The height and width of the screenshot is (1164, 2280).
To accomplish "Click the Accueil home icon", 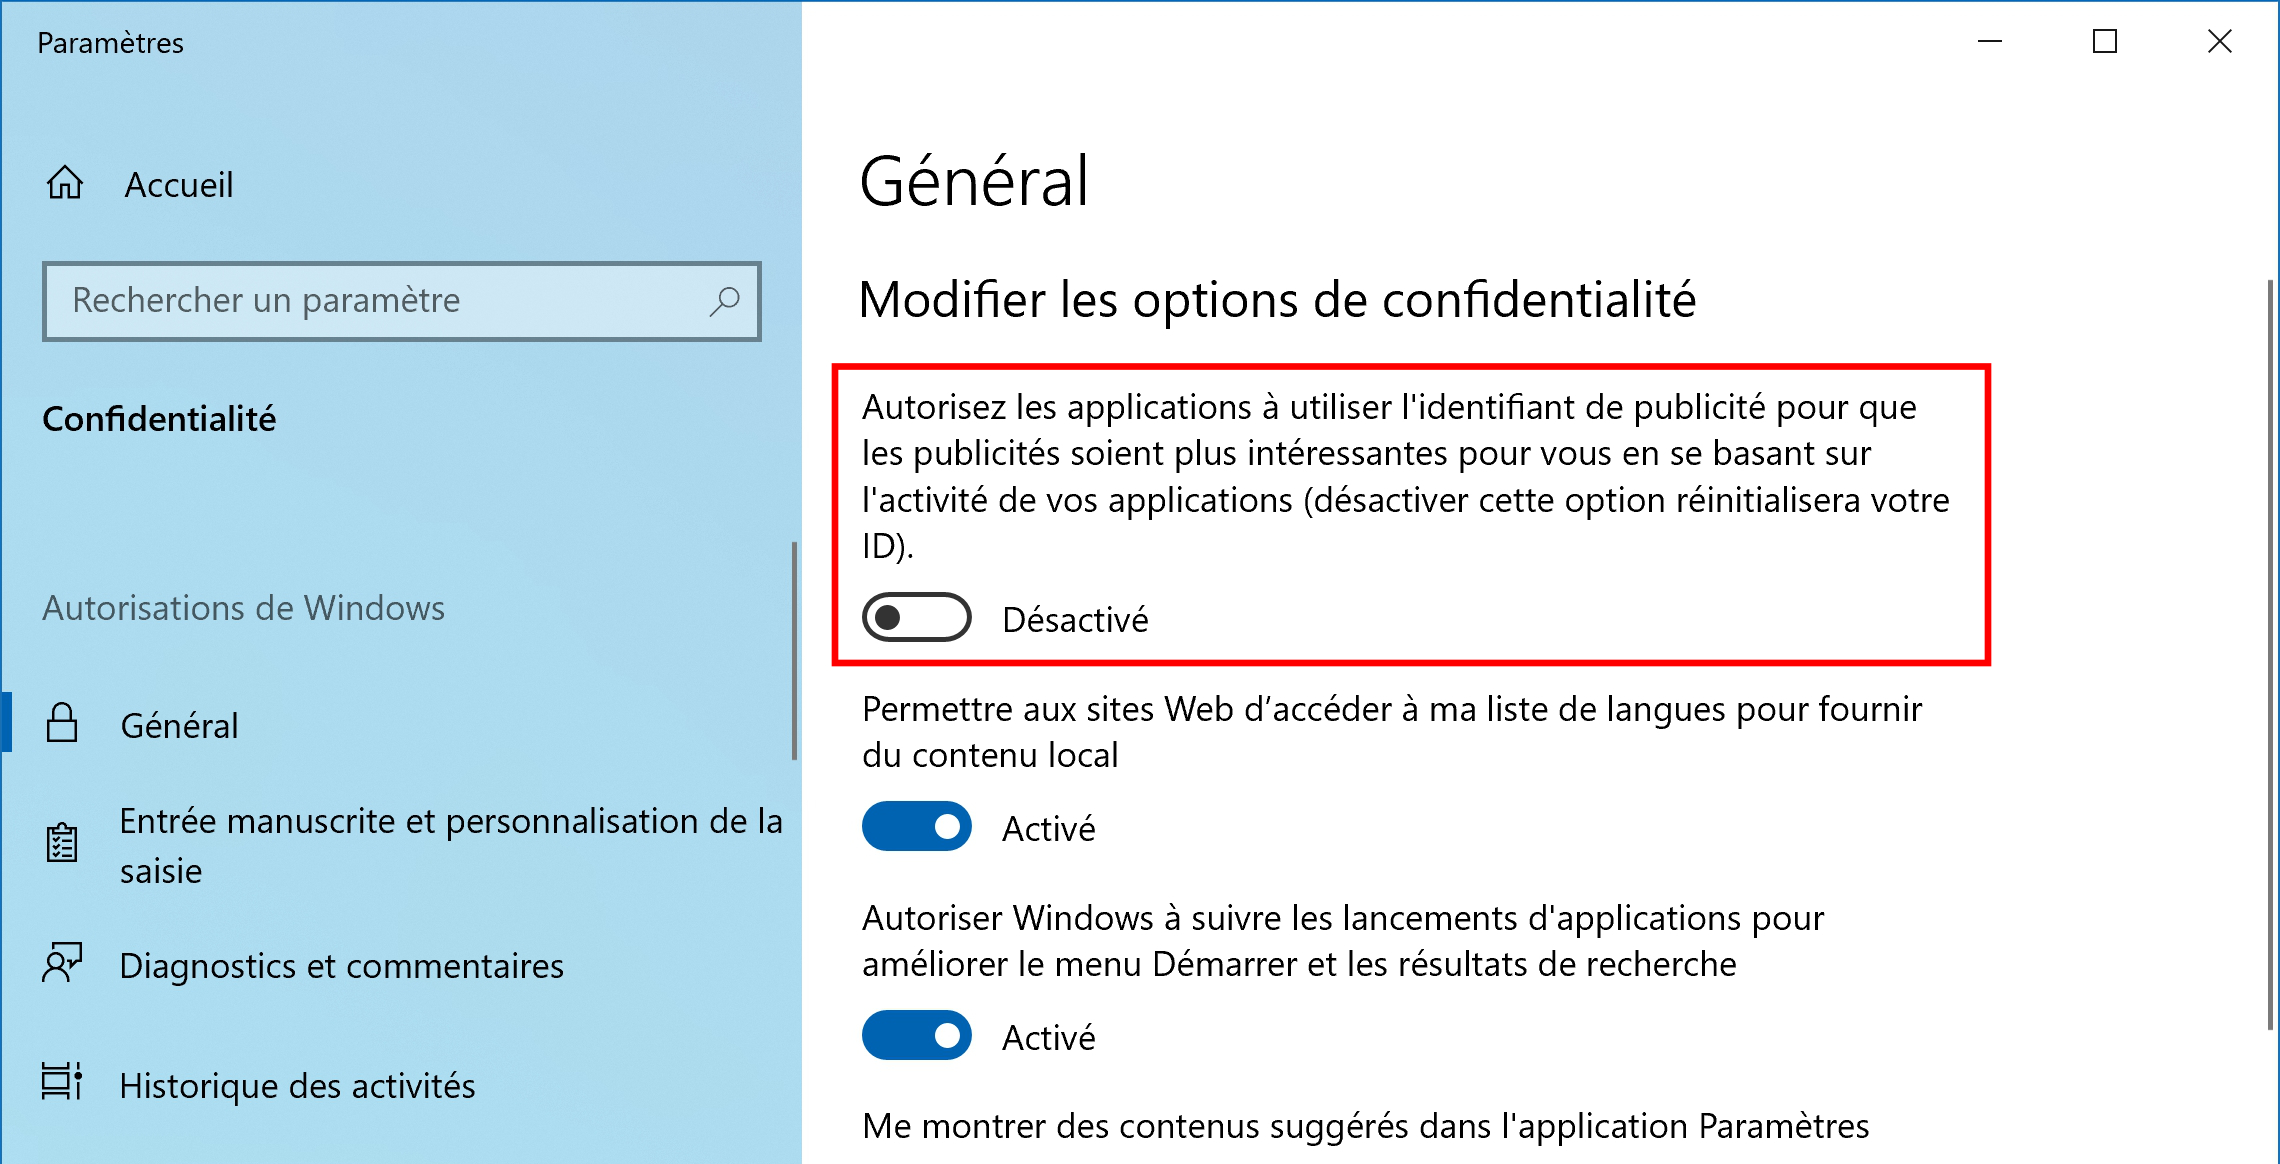I will coord(65,183).
